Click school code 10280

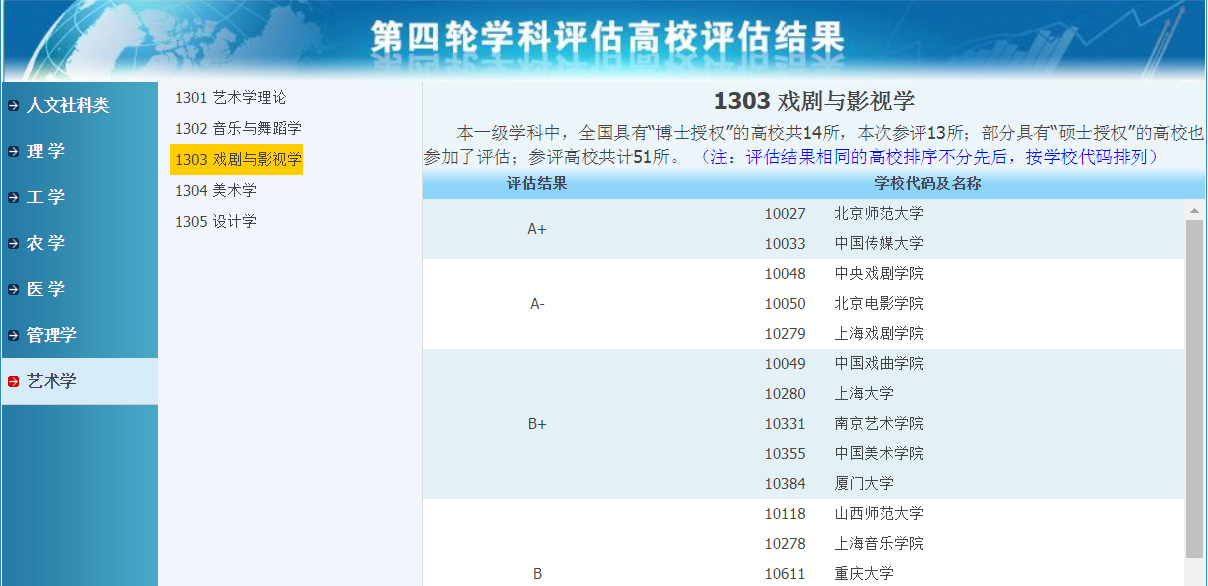(x=785, y=394)
